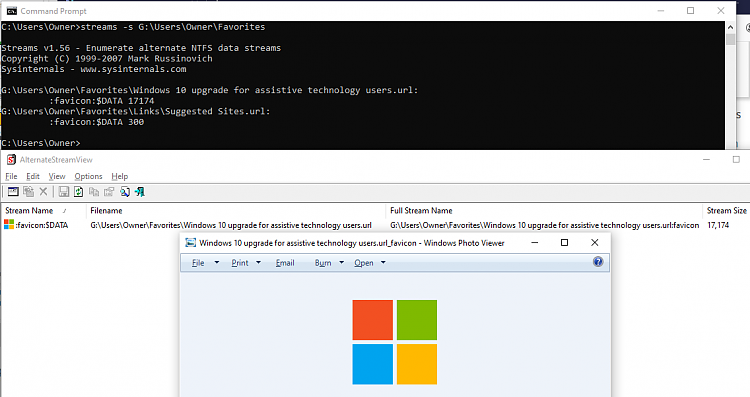
Task: Open Edit menu in AlternateStreamView
Action: 33,176
